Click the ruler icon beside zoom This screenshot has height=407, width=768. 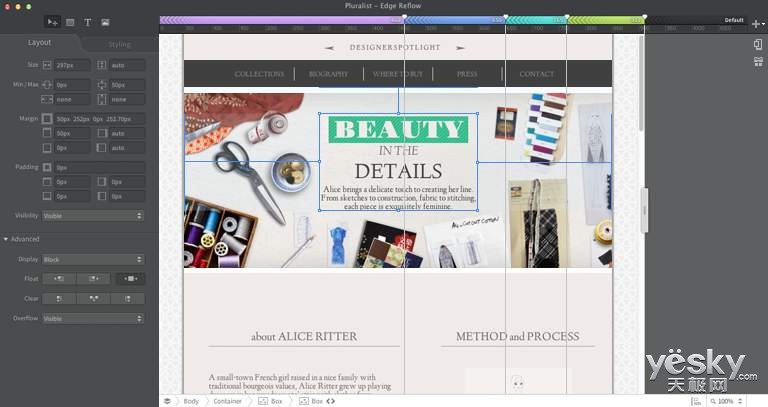coord(696,401)
